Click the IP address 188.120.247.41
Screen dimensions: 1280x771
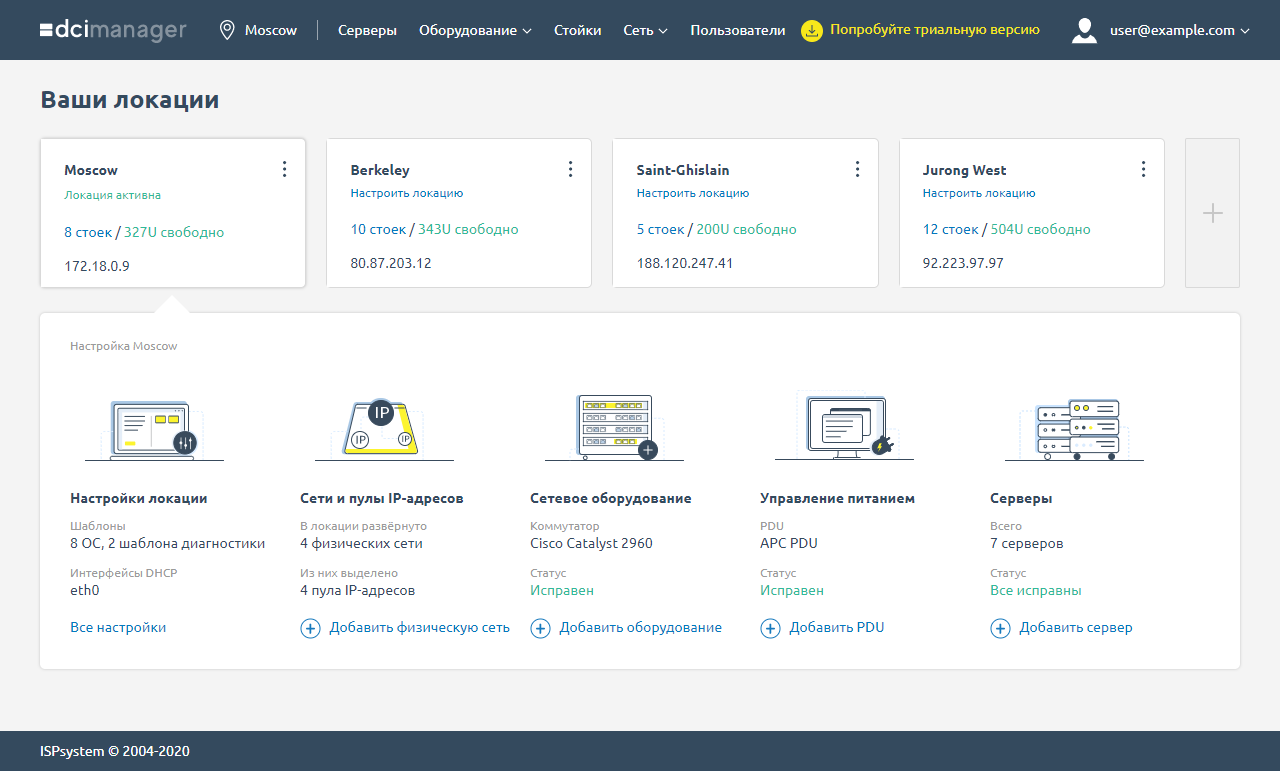(685, 263)
